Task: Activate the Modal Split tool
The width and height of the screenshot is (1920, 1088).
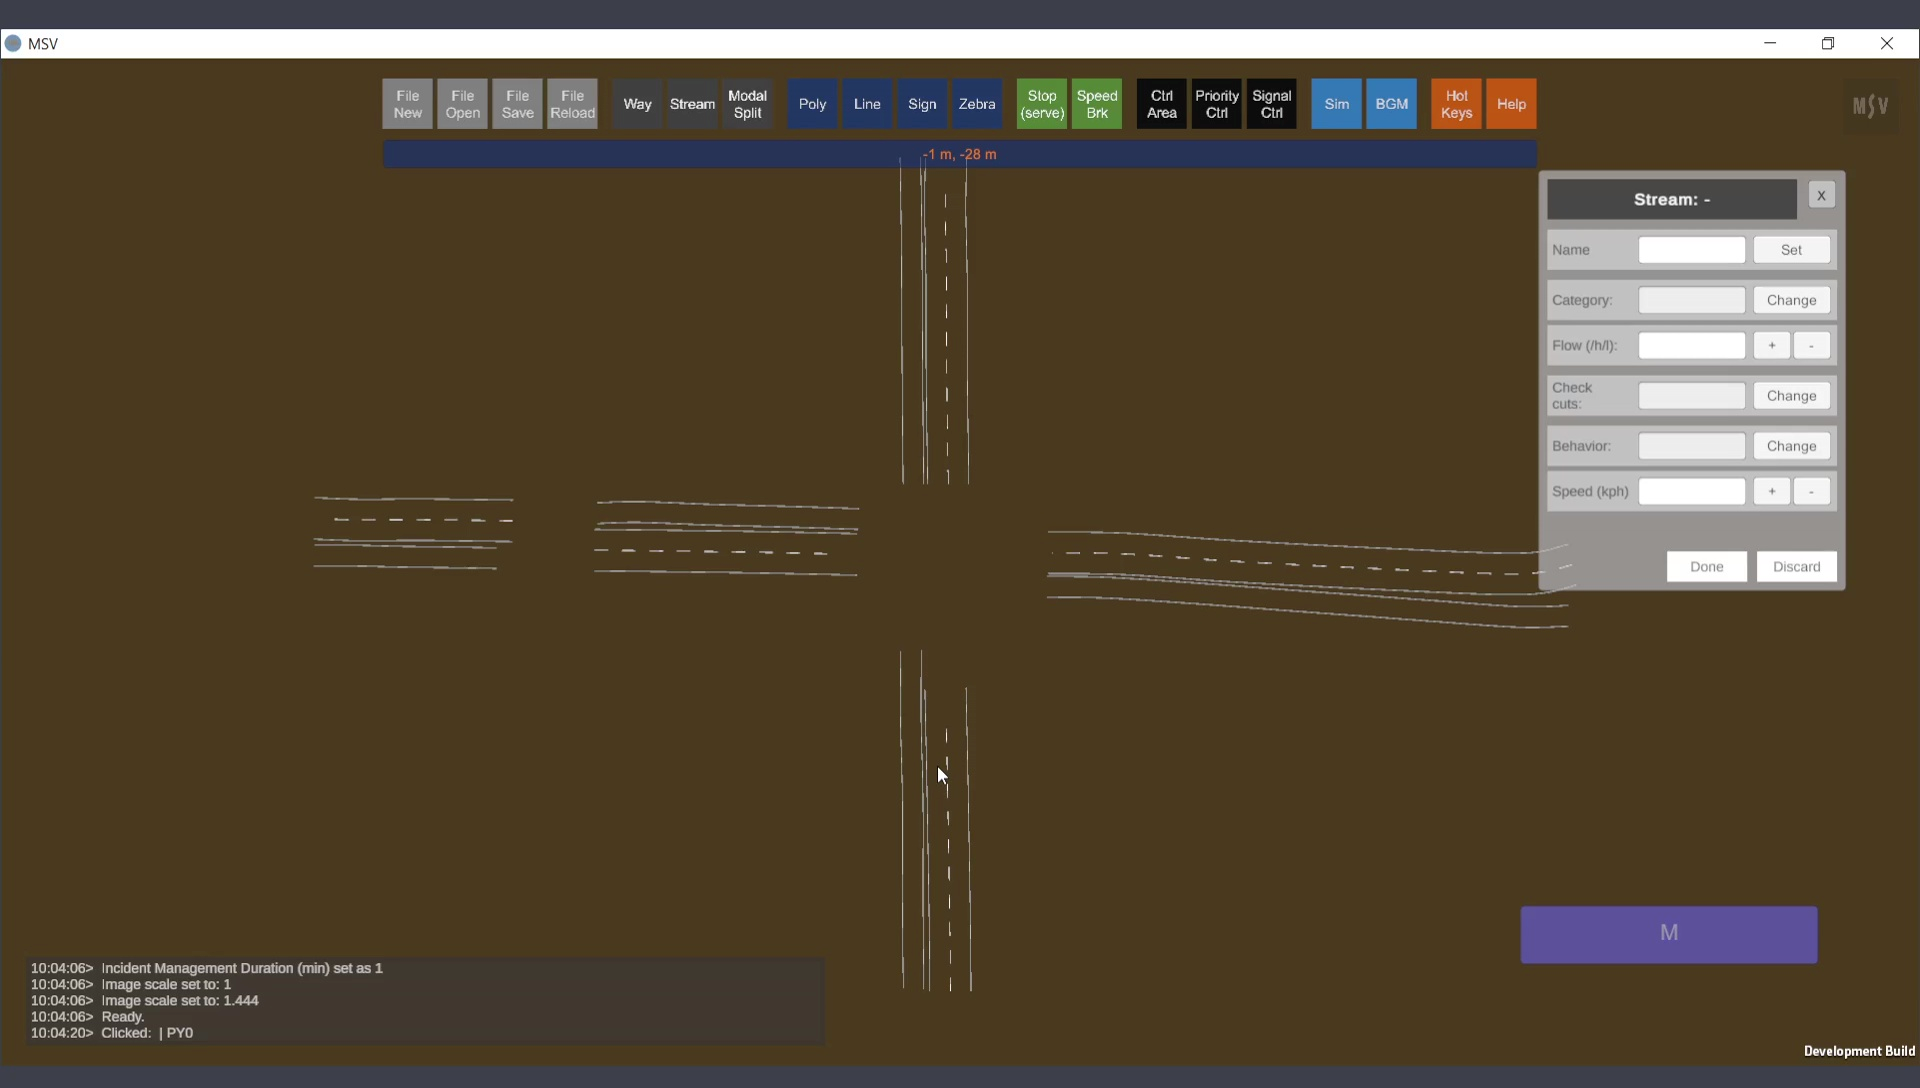Action: coord(747,104)
